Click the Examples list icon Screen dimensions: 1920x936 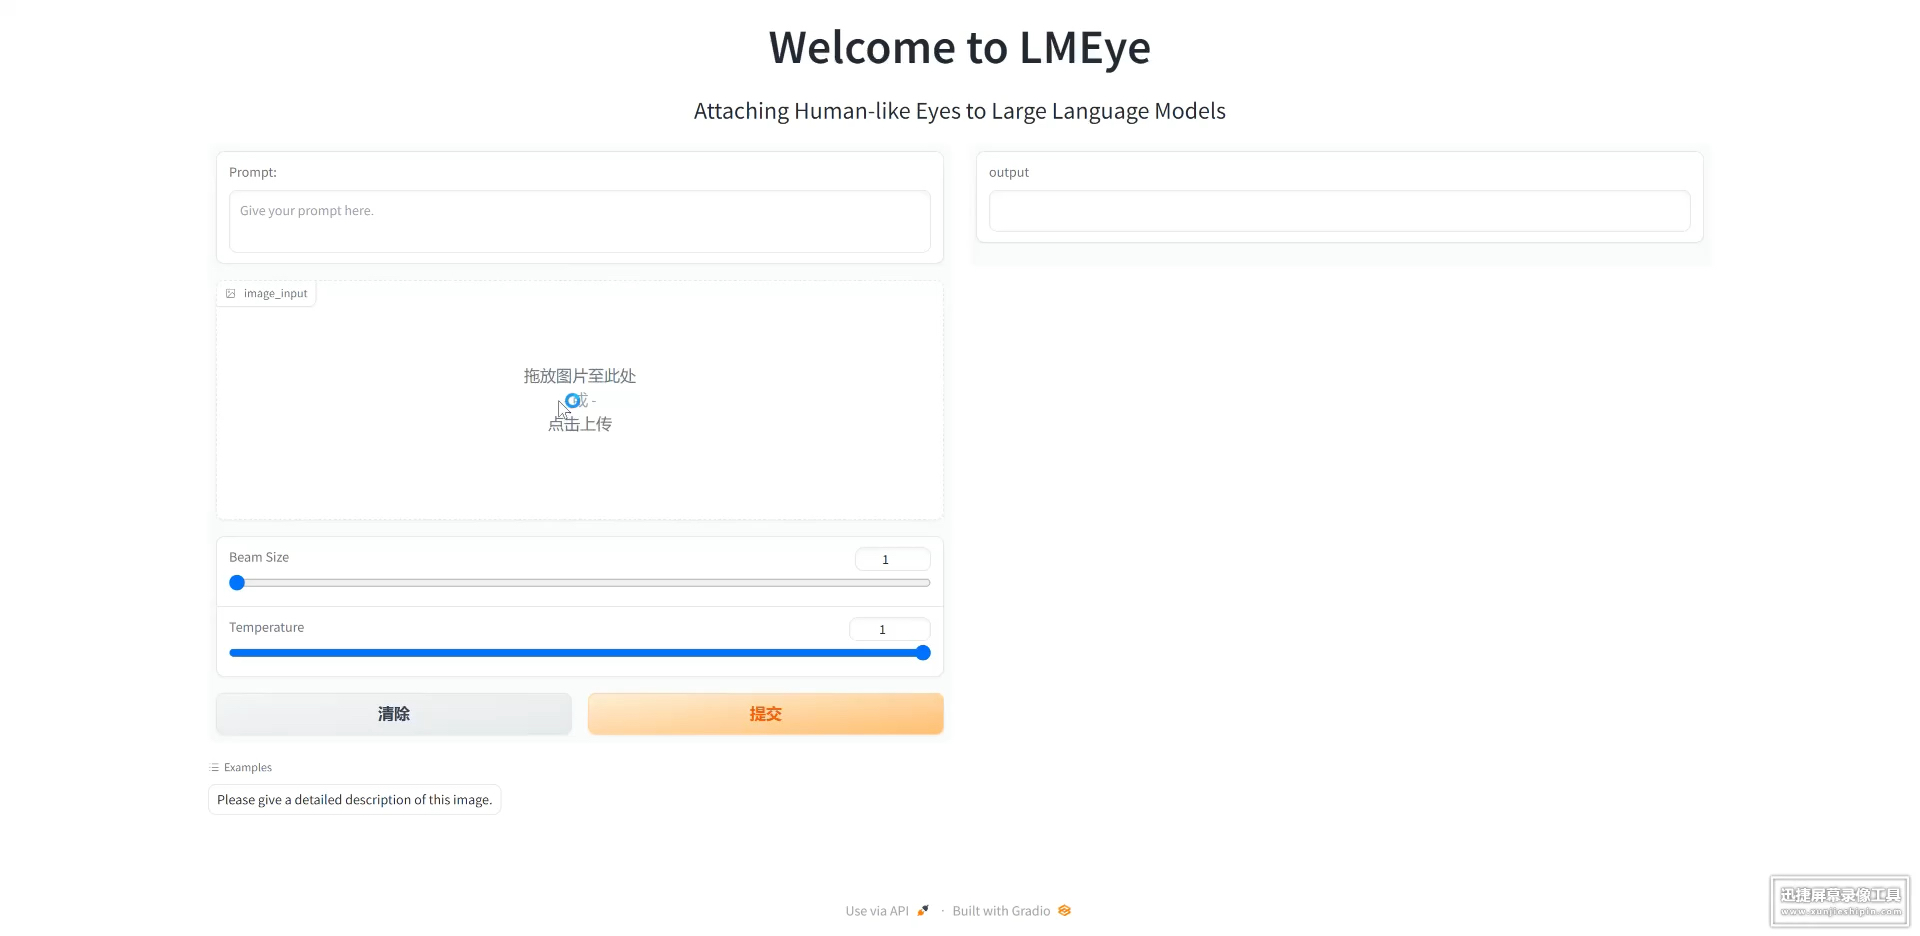click(214, 768)
